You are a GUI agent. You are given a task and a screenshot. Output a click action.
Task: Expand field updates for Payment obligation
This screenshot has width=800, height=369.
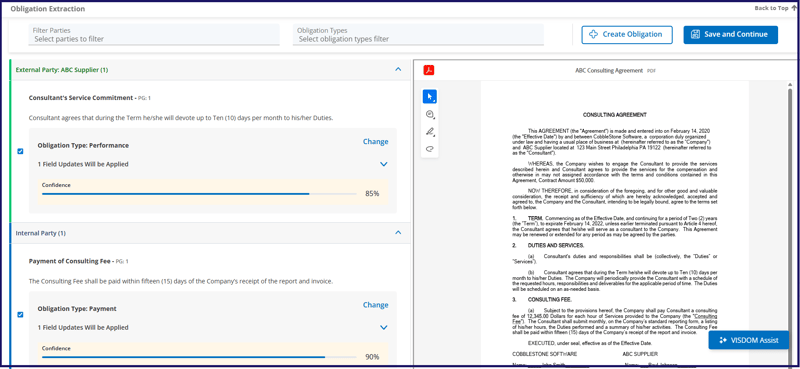(384, 328)
